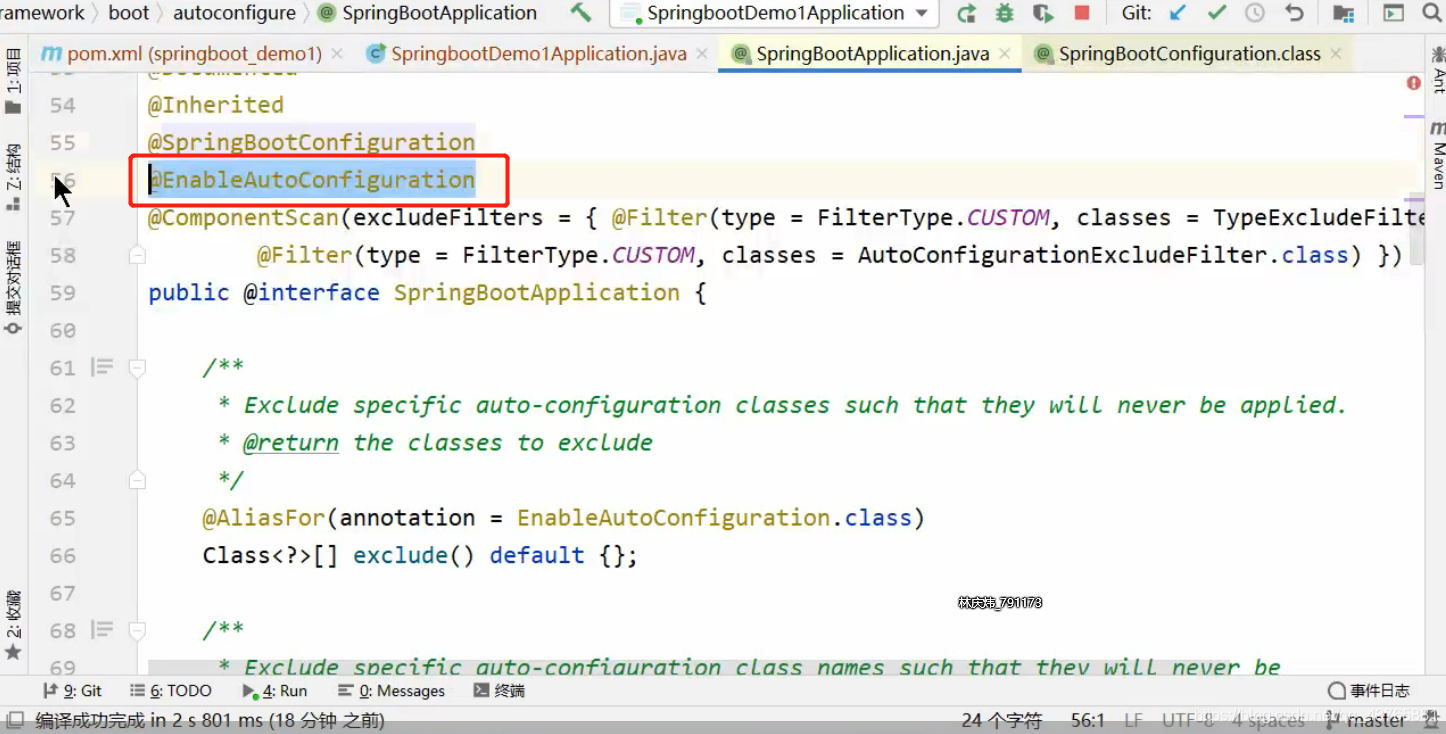Open the TODO tool window tab
The width and height of the screenshot is (1446, 734).
171,691
